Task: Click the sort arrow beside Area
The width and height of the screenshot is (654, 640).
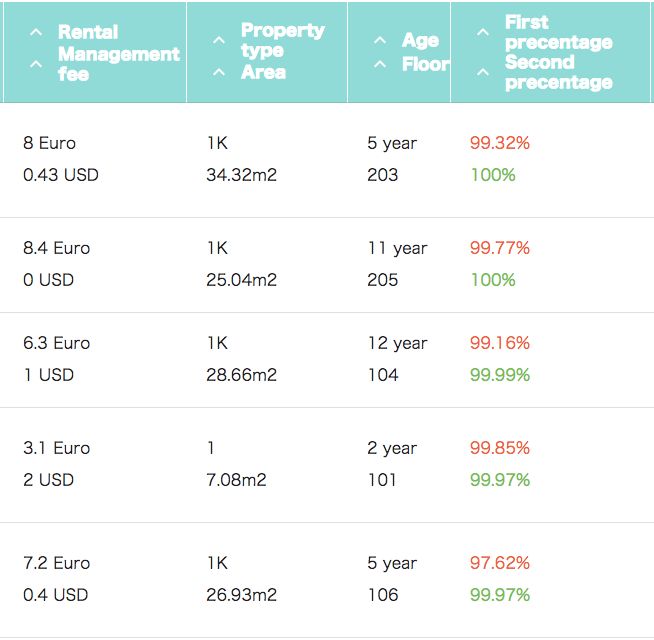Action: pyautogui.click(x=219, y=72)
